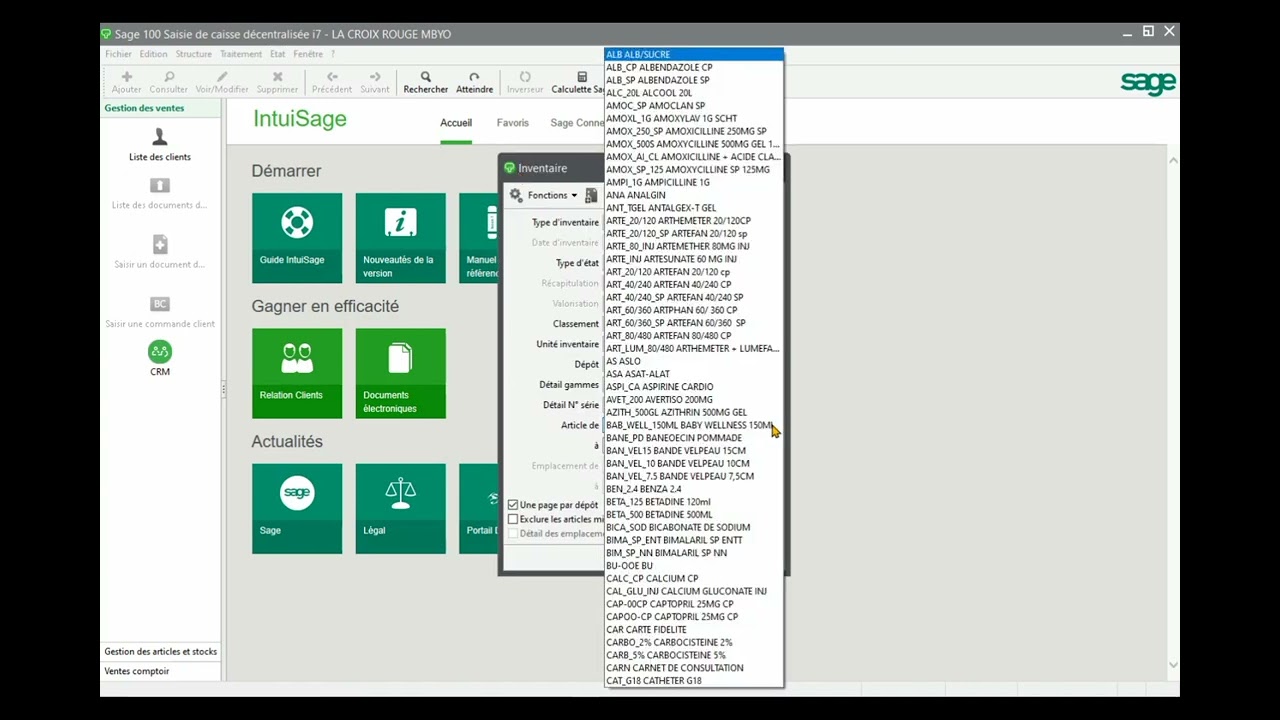
Task: Select CAT_G18 CATHETER G18 item
Action: tap(694, 681)
